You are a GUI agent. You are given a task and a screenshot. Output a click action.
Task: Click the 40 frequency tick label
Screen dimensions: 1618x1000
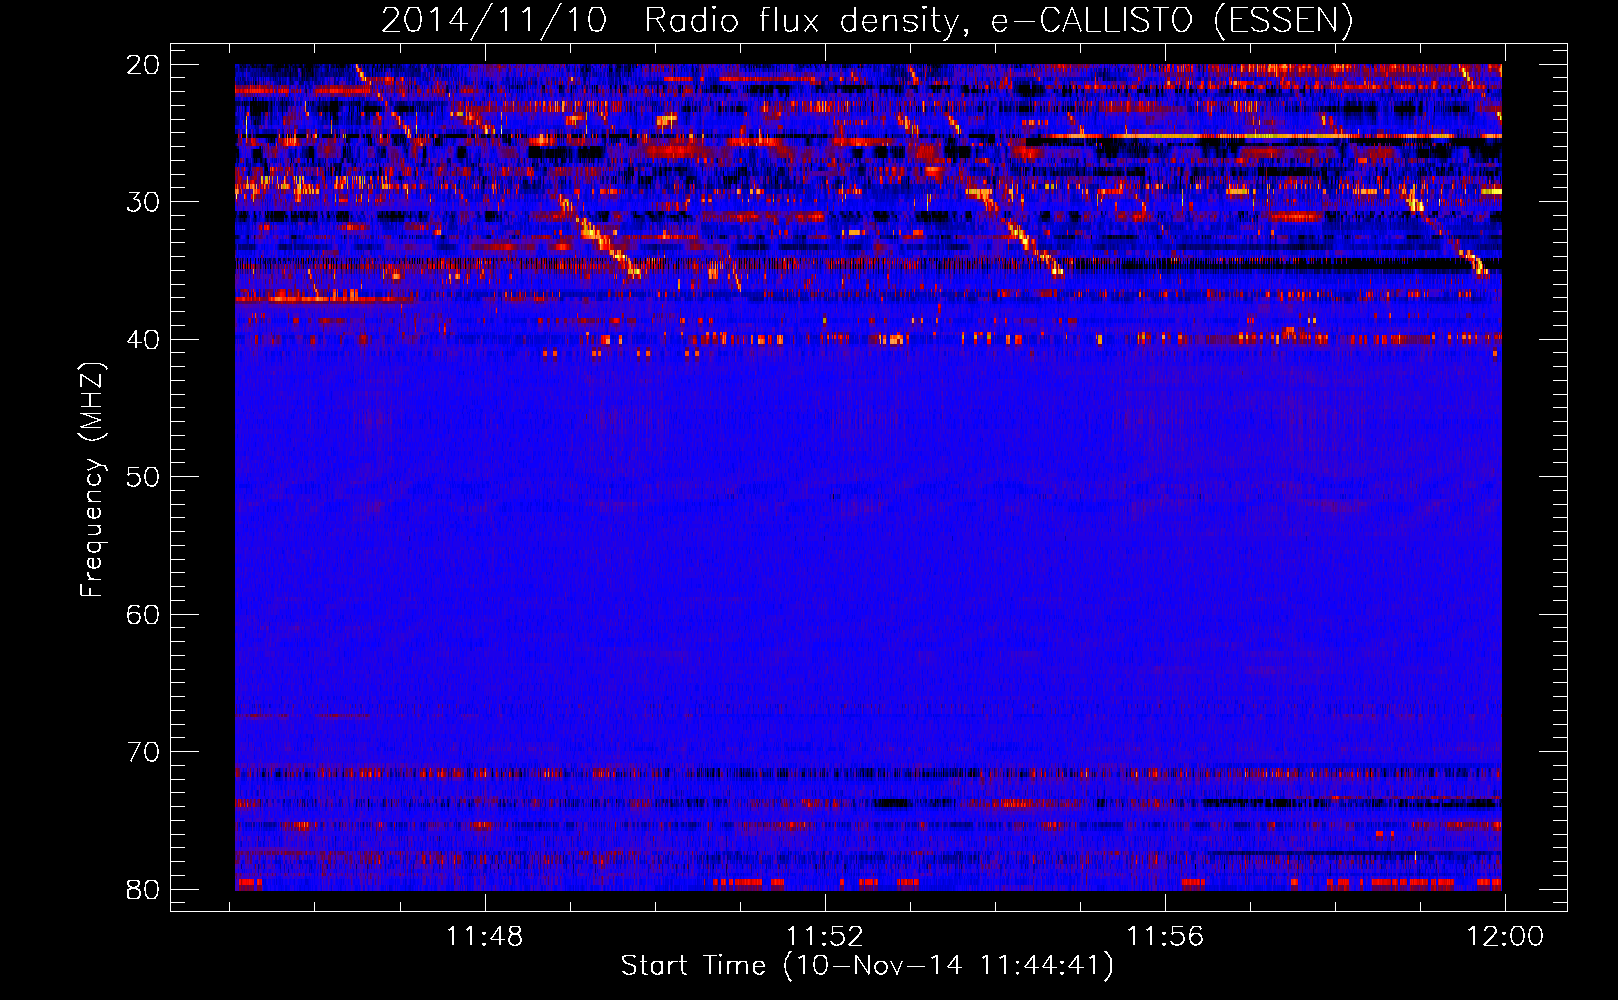(143, 340)
